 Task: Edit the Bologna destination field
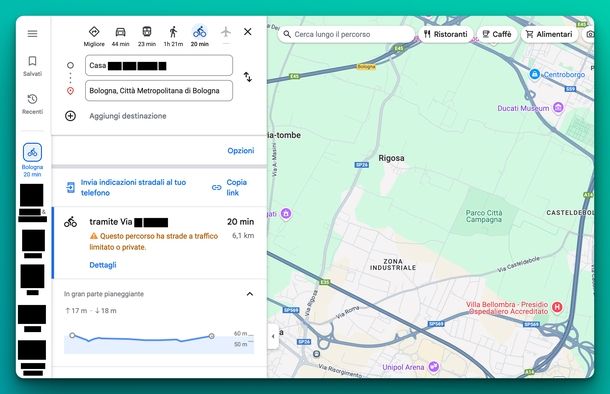[159, 91]
